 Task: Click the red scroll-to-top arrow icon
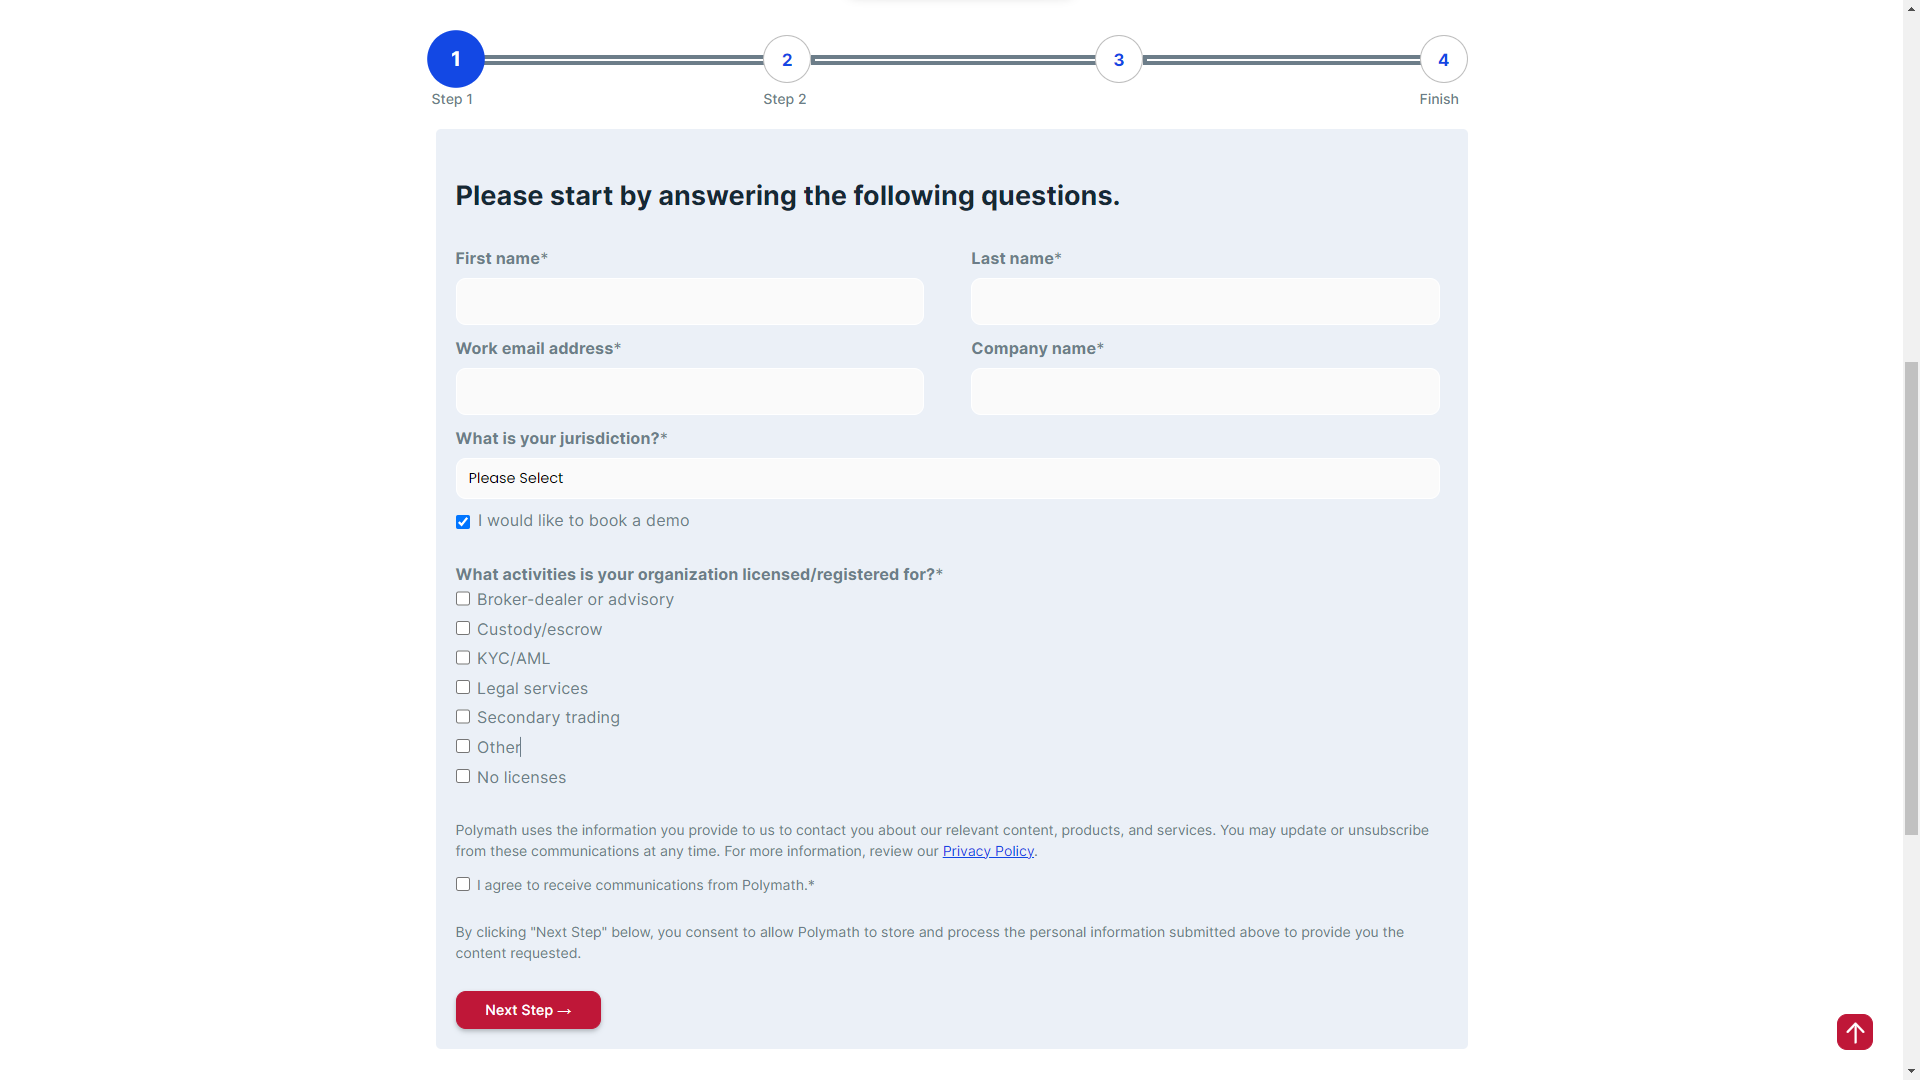[1854, 1032]
